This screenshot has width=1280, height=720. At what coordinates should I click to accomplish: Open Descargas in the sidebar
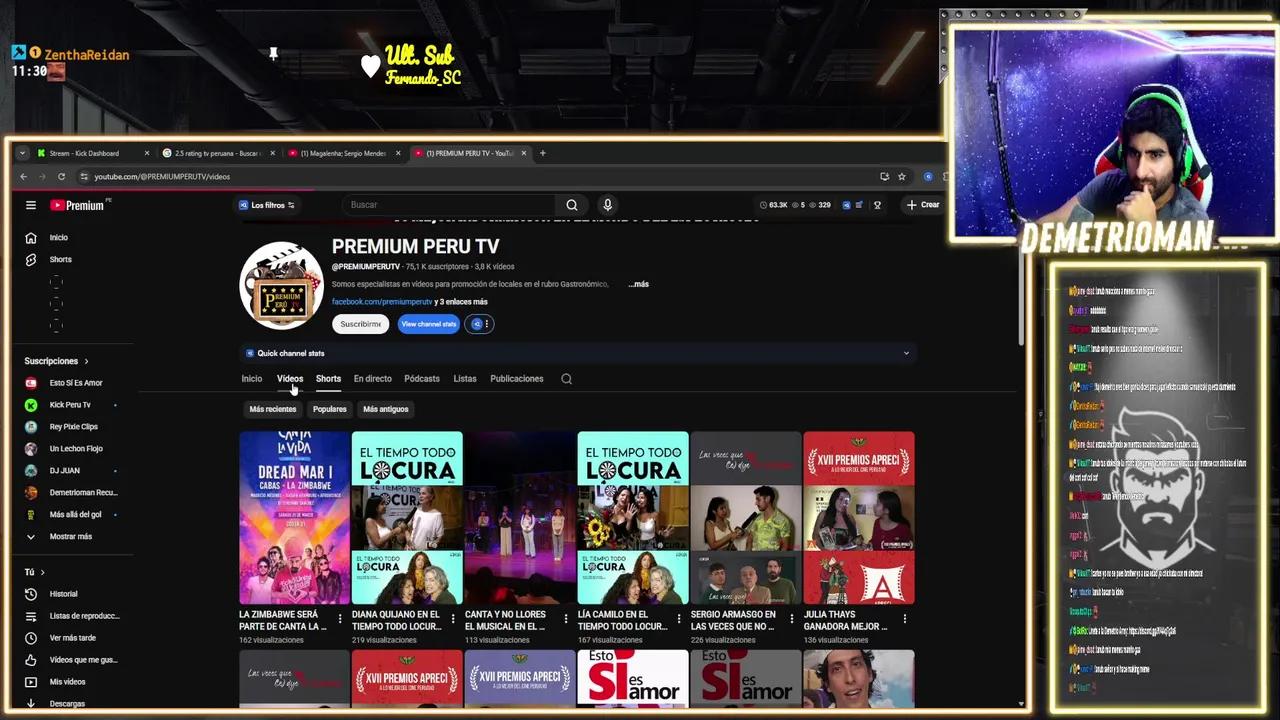(58, 703)
